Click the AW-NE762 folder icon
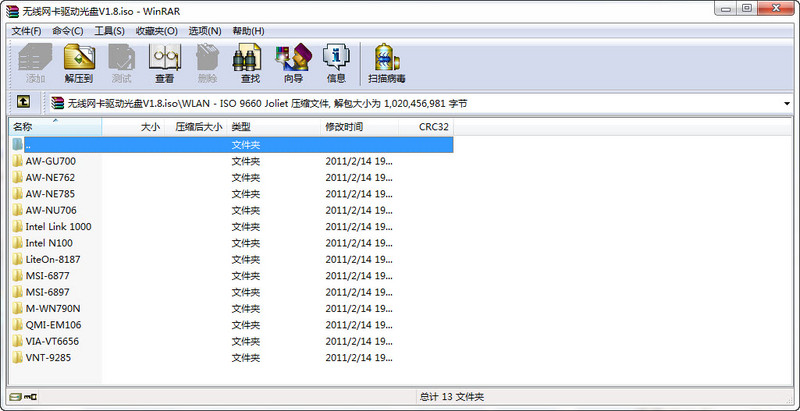This screenshot has height=411, width=800. pos(18,177)
